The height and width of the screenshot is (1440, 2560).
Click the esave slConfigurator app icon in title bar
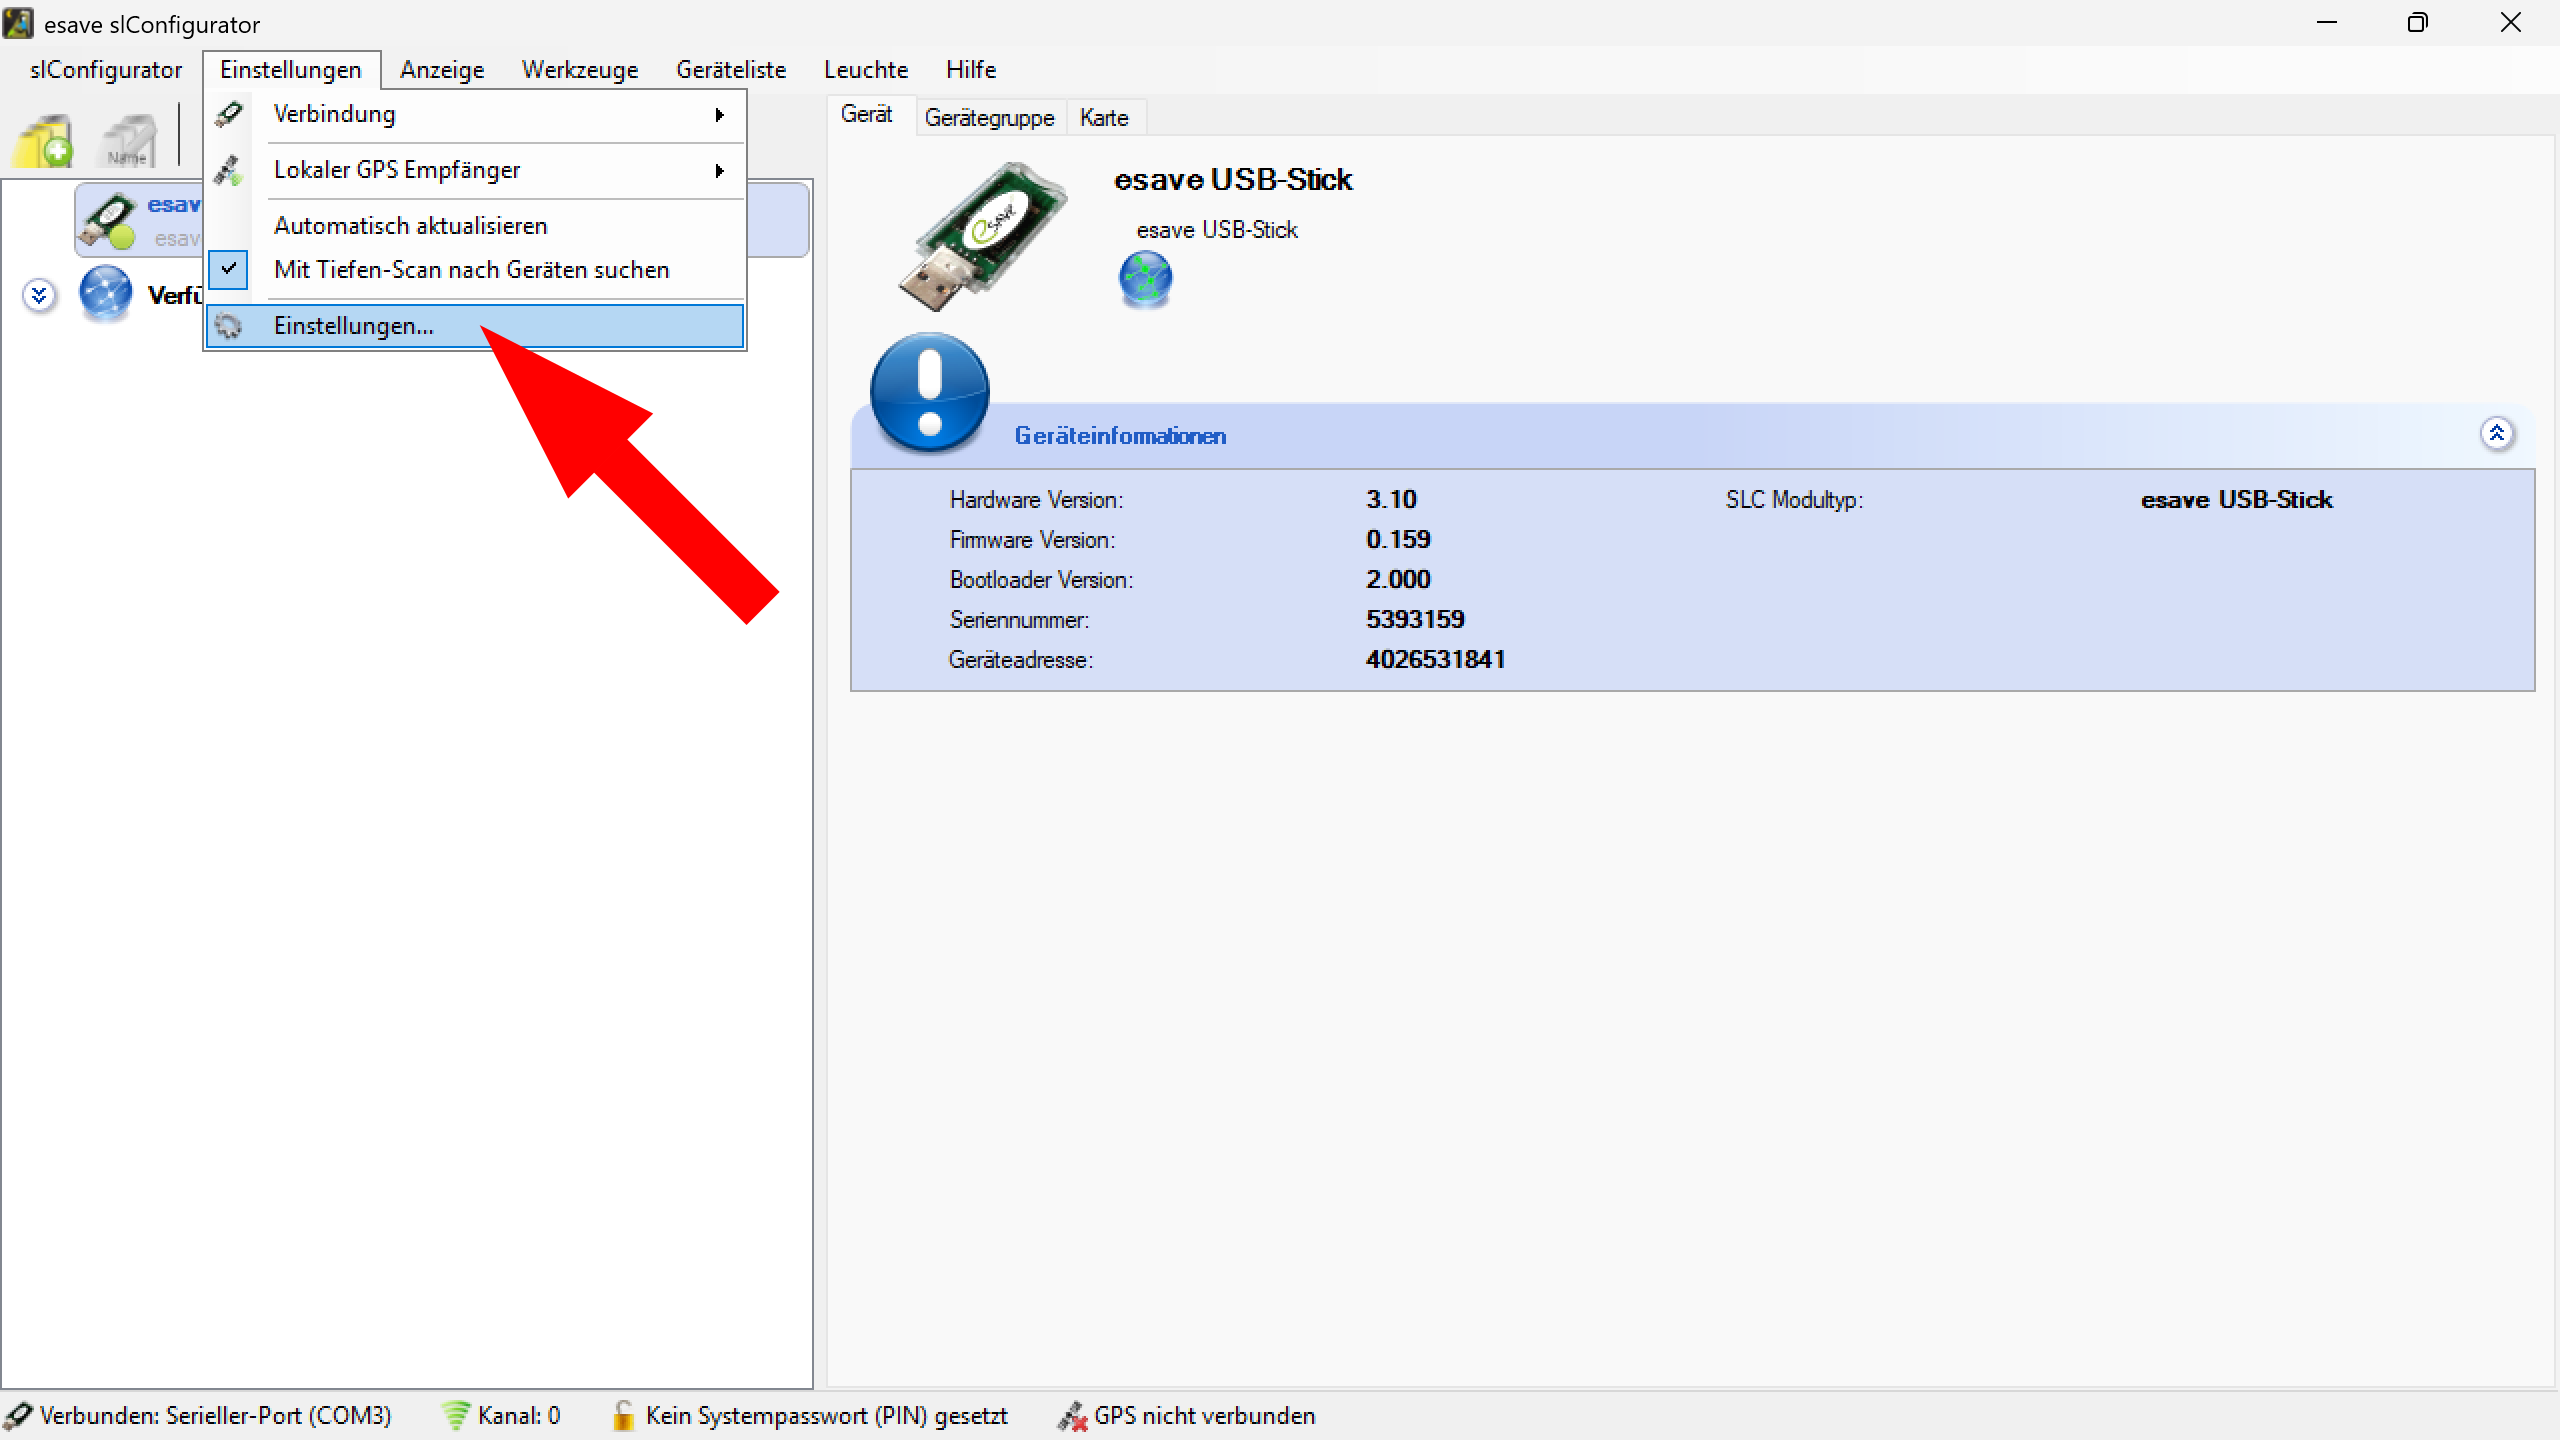pos(18,23)
